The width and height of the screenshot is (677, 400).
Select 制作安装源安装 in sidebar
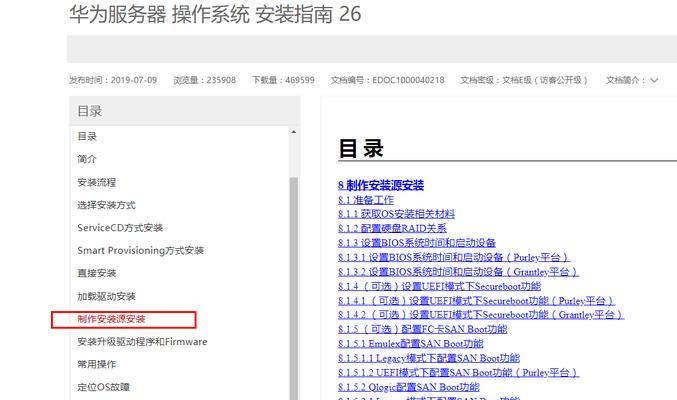(x=111, y=319)
